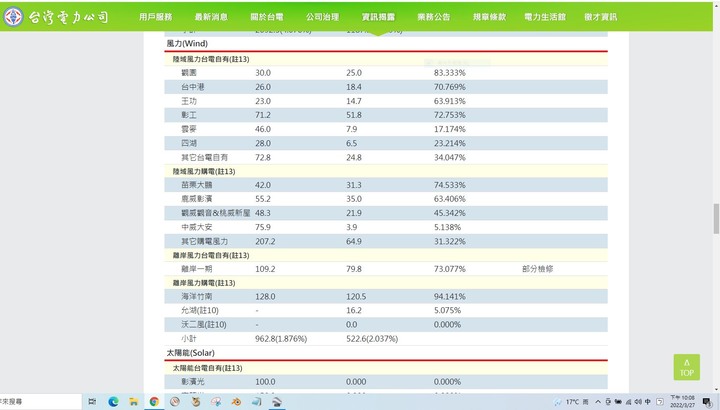This screenshot has width=720, height=410.
Task: Click the 94.141% percentage value
Action: point(450,297)
